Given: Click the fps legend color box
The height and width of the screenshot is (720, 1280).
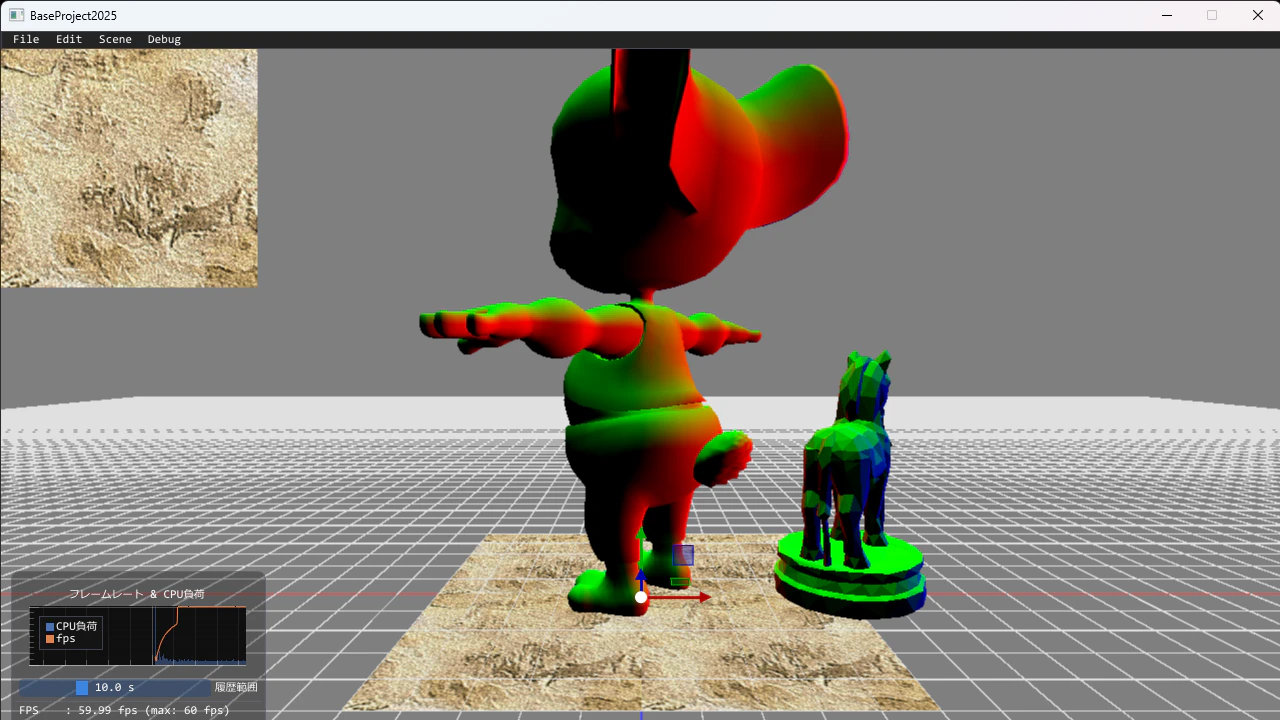Looking at the screenshot, I should coord(50,638).
